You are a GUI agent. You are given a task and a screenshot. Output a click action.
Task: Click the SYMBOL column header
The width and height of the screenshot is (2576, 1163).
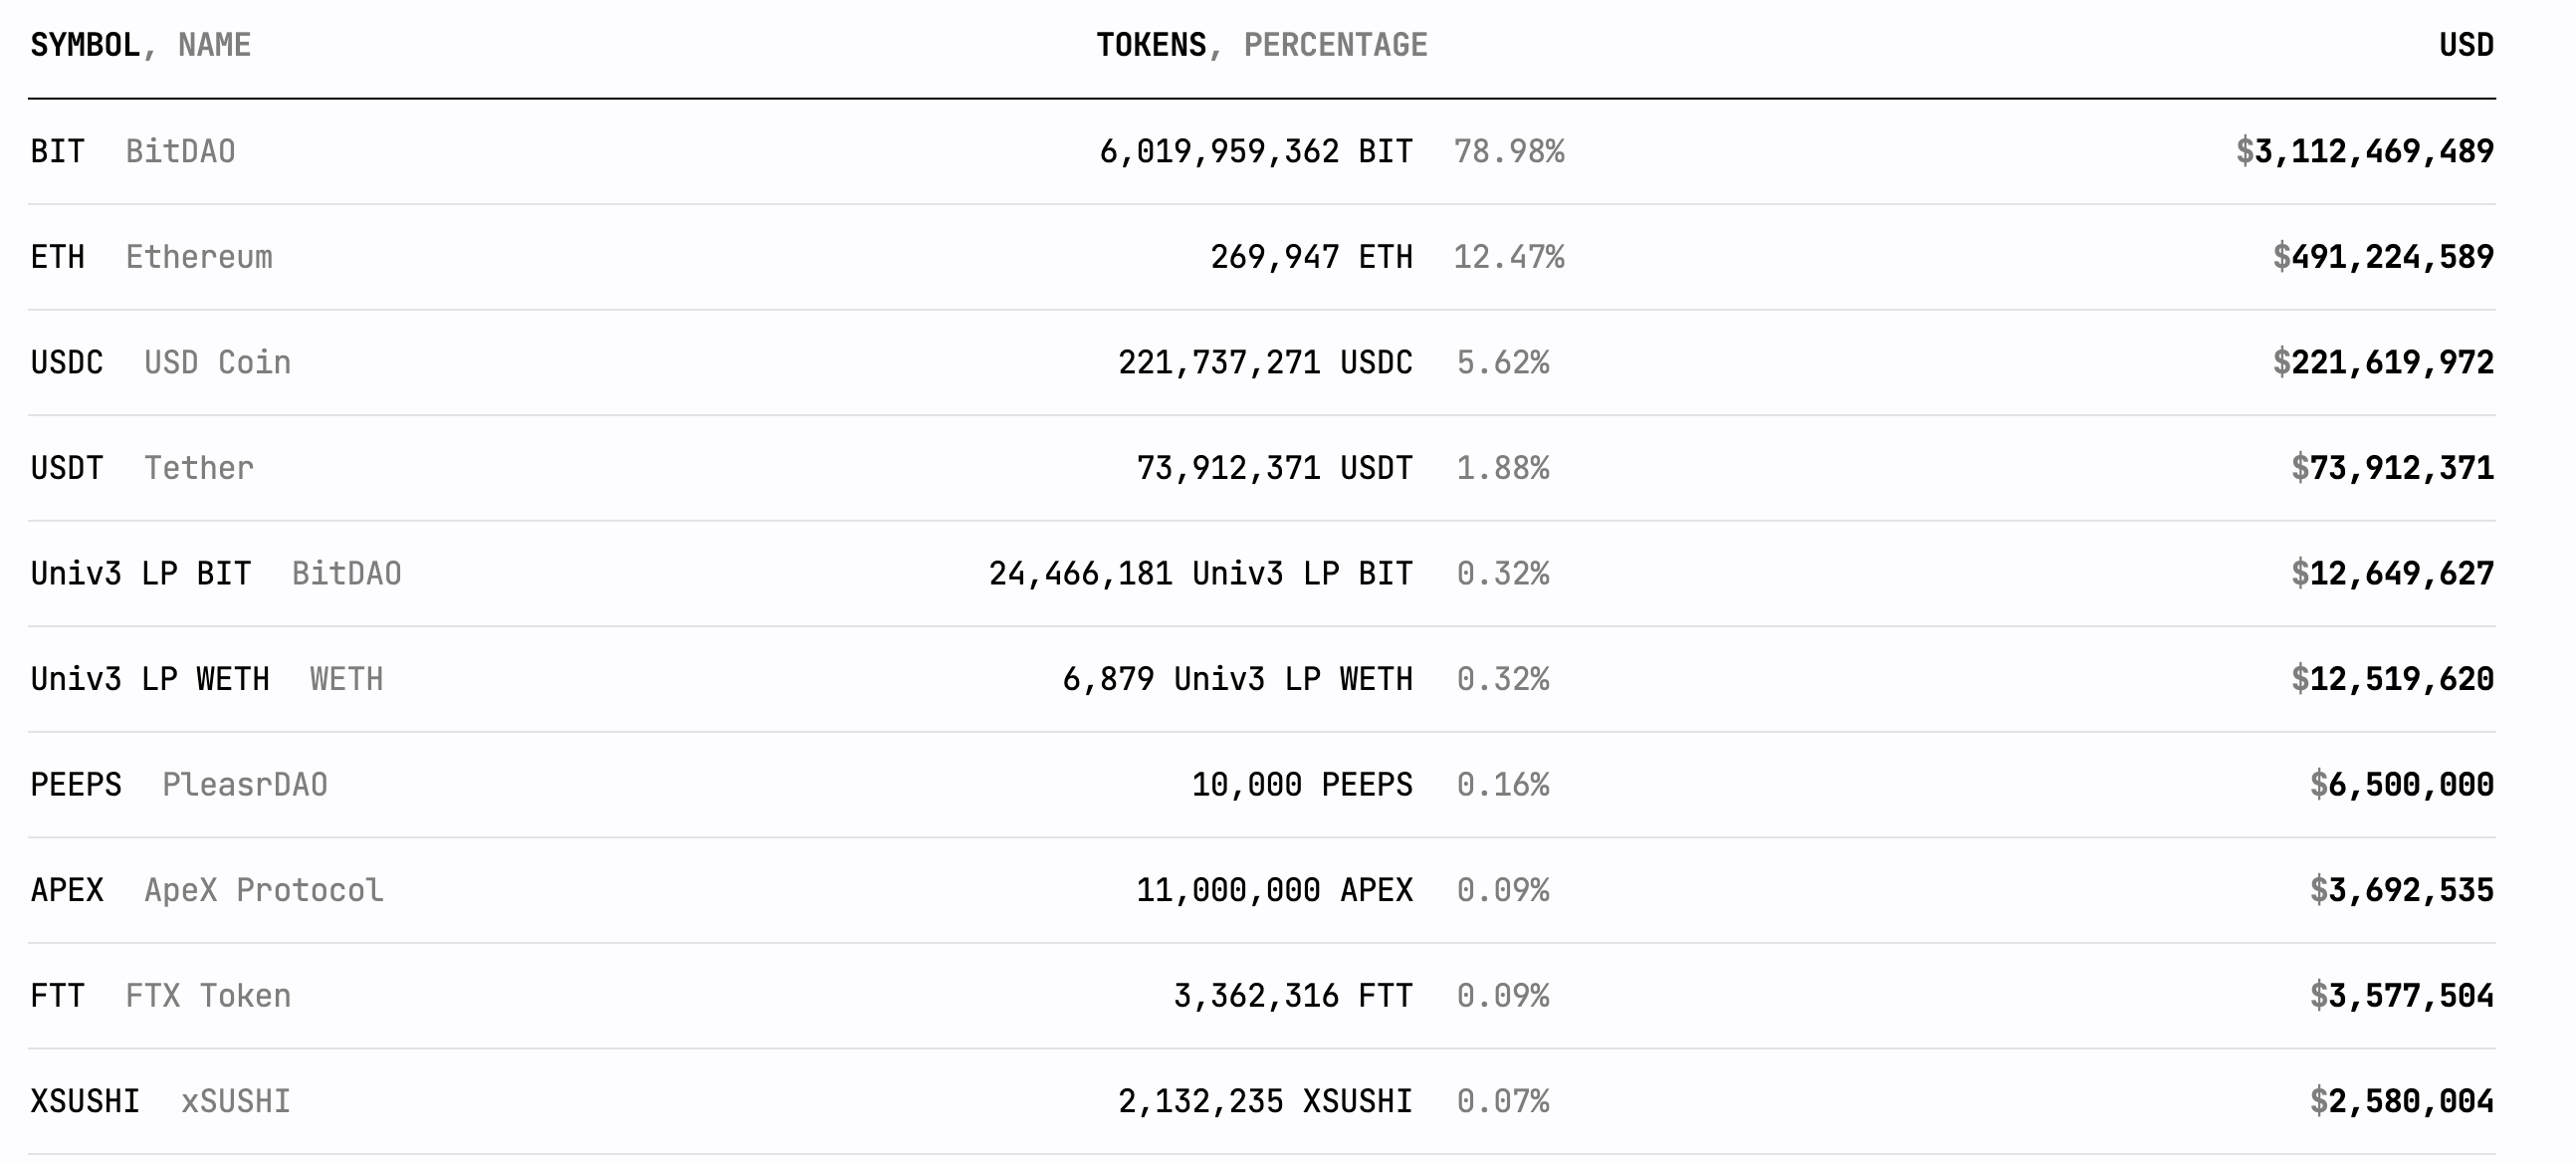click(x=85, y=45)
